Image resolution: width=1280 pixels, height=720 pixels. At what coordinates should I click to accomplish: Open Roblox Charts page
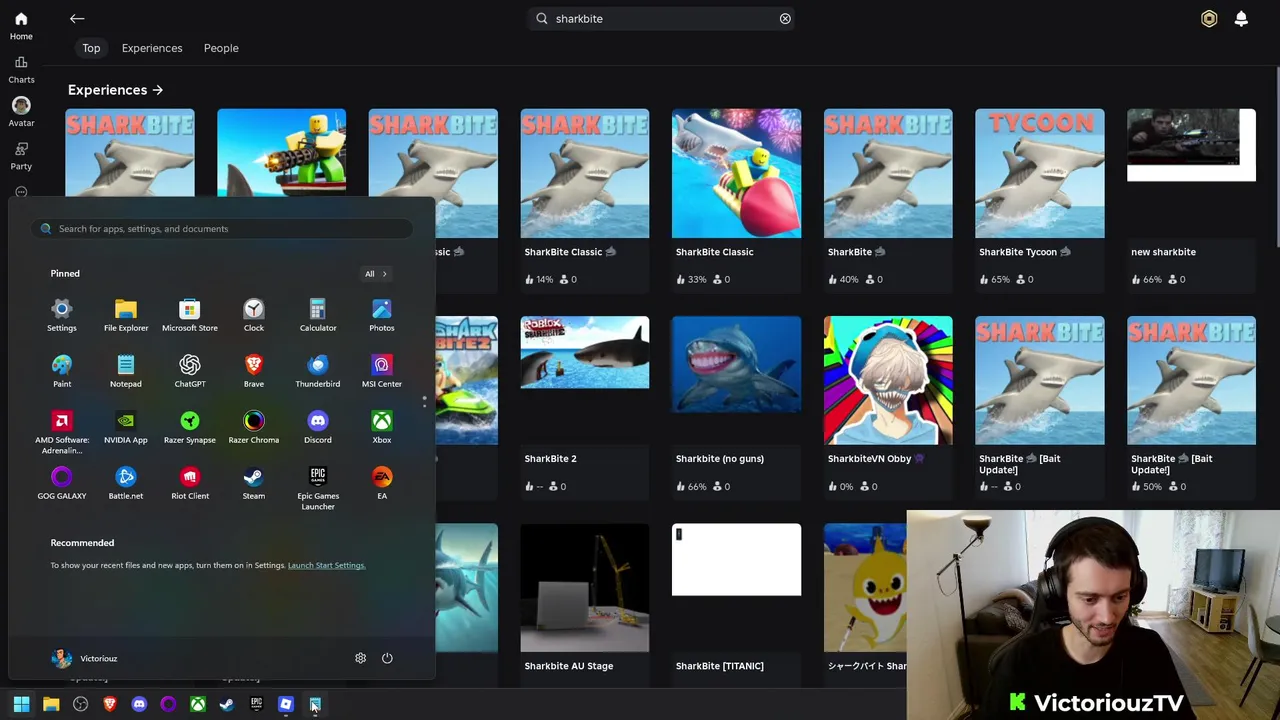point(21,69)
